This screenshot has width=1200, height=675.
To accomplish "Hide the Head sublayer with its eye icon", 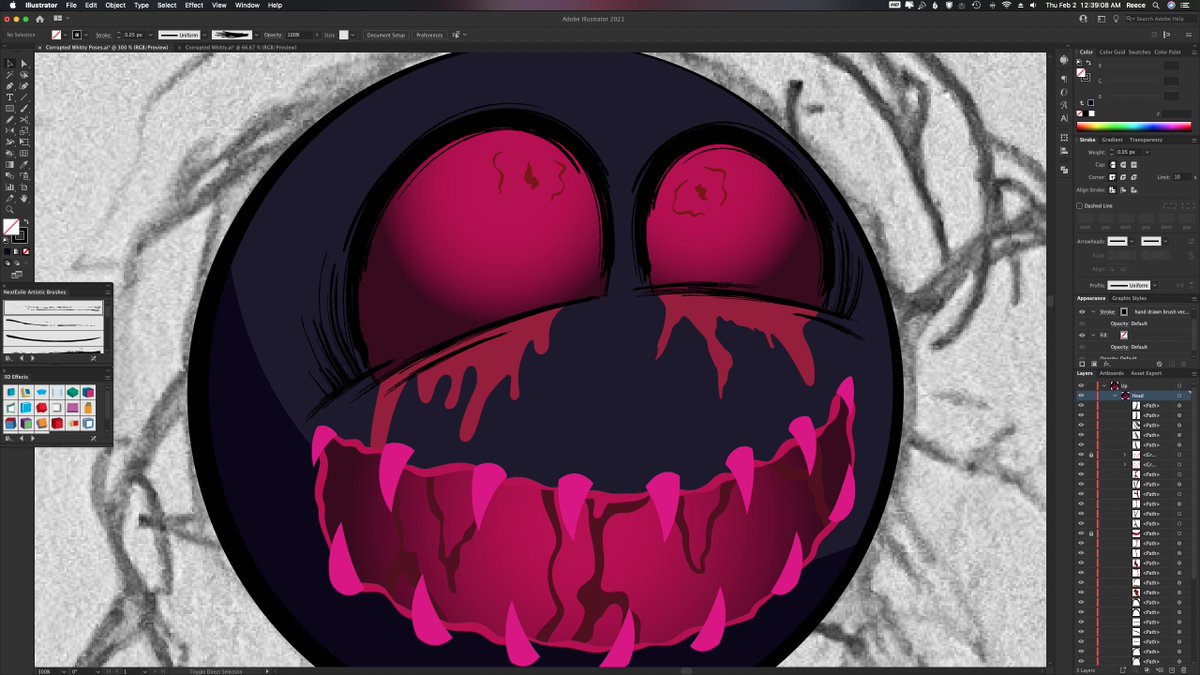I will 1081,396.
